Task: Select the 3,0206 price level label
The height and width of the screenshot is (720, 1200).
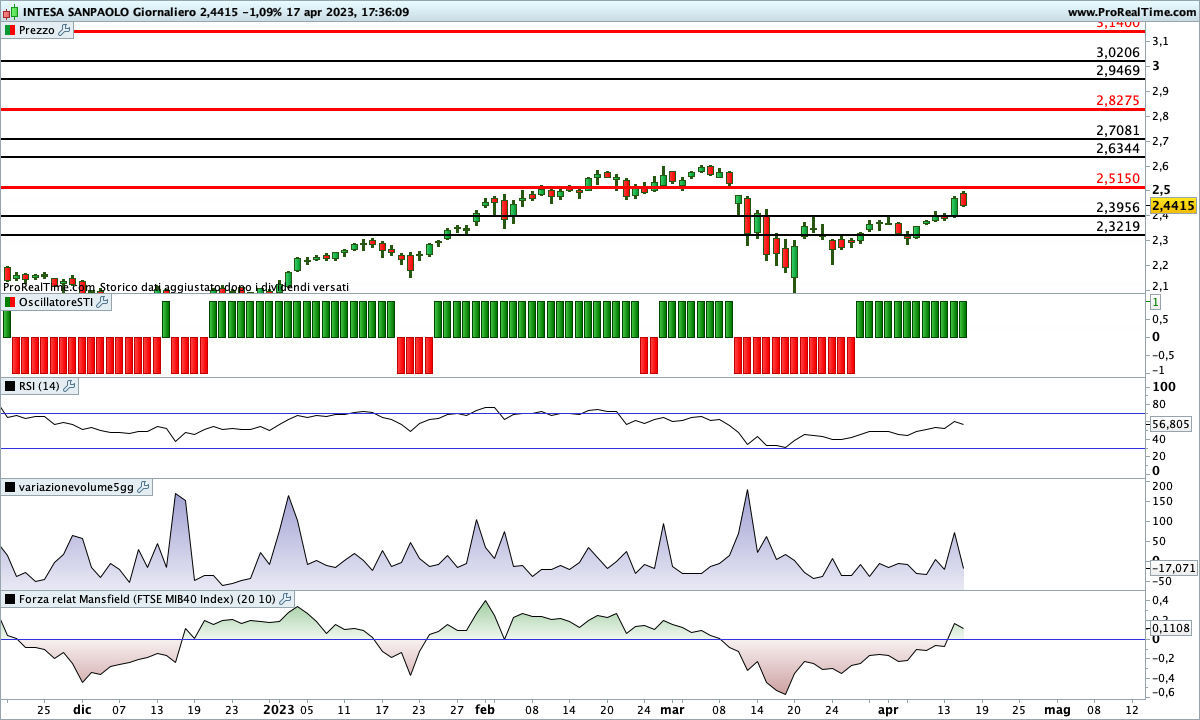Action: tap(1118, 52)
